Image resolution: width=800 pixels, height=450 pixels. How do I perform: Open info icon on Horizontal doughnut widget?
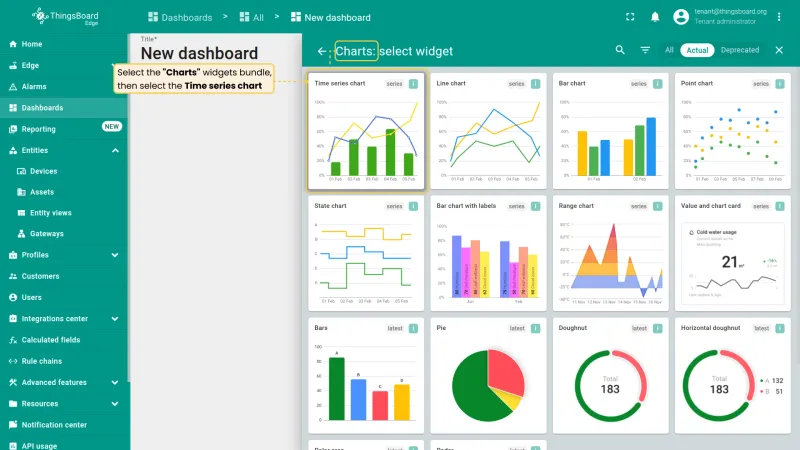point(780,329)
